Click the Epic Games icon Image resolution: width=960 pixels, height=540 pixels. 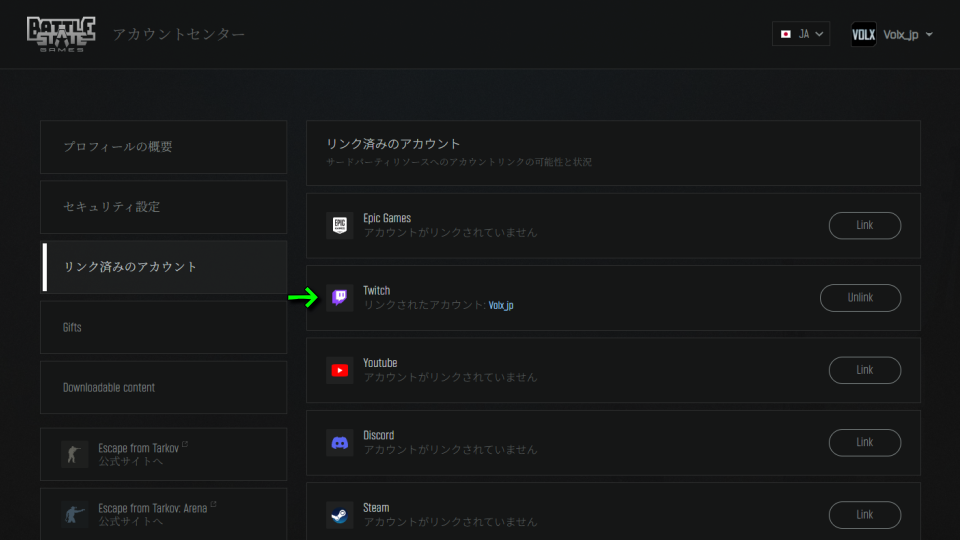pyautogui.click(x=339, y=225)
